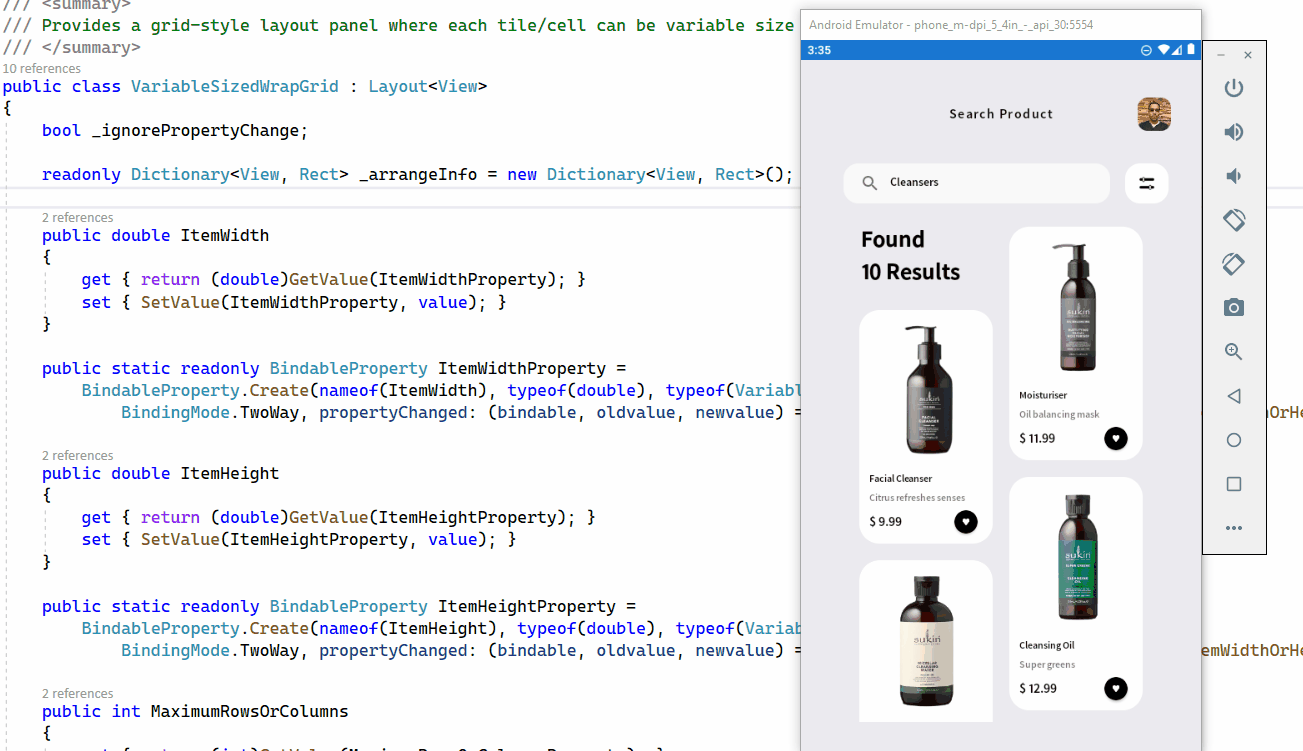Click 'Super greens' description text
The height and width of the screenshot is (751, 1303).
click(1047, 664)
